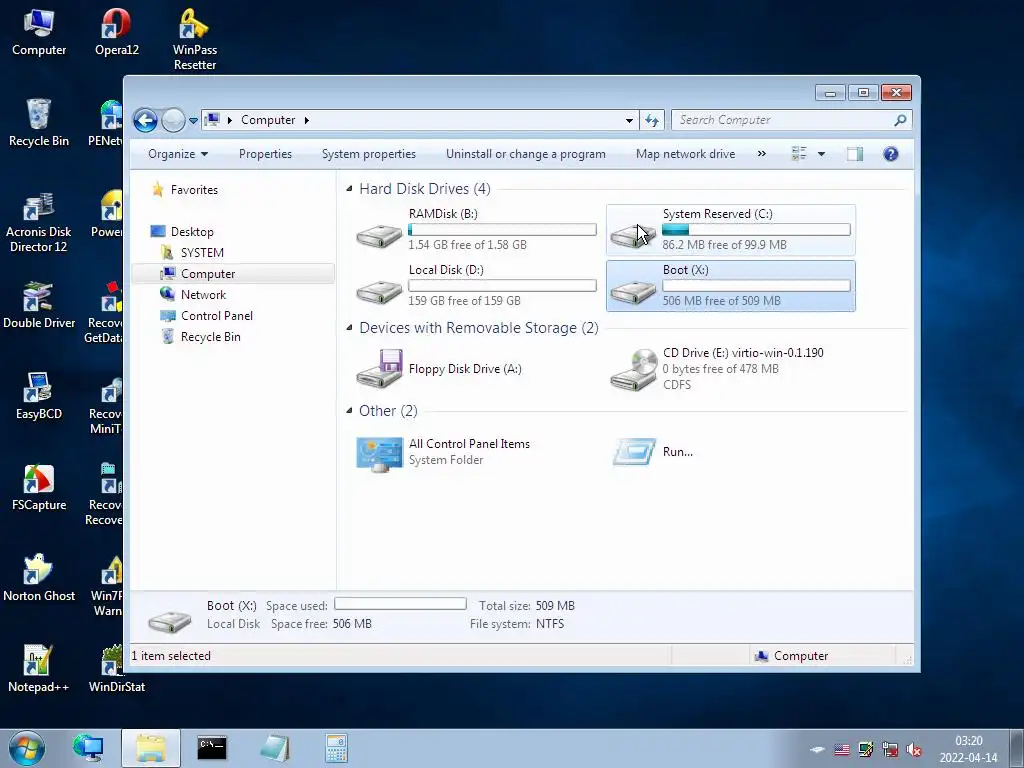Refresh the Computer view

652,120
